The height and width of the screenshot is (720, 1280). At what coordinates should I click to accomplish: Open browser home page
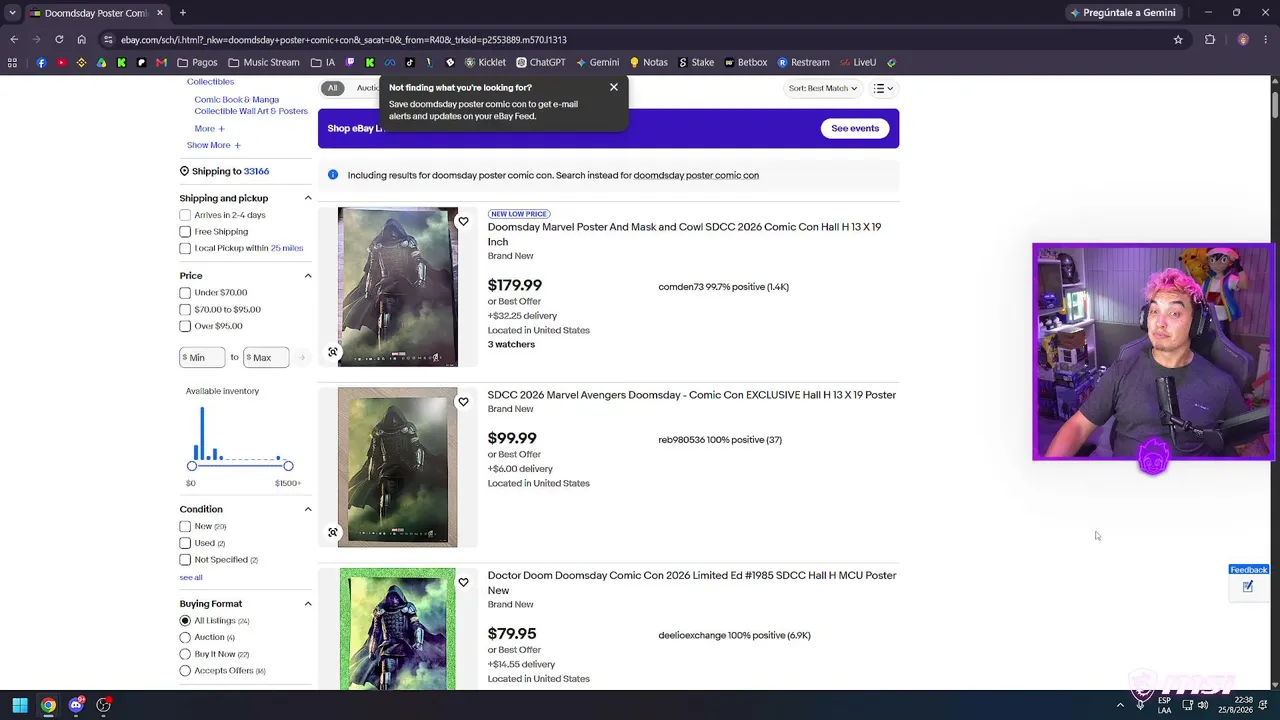click(82, 39)
